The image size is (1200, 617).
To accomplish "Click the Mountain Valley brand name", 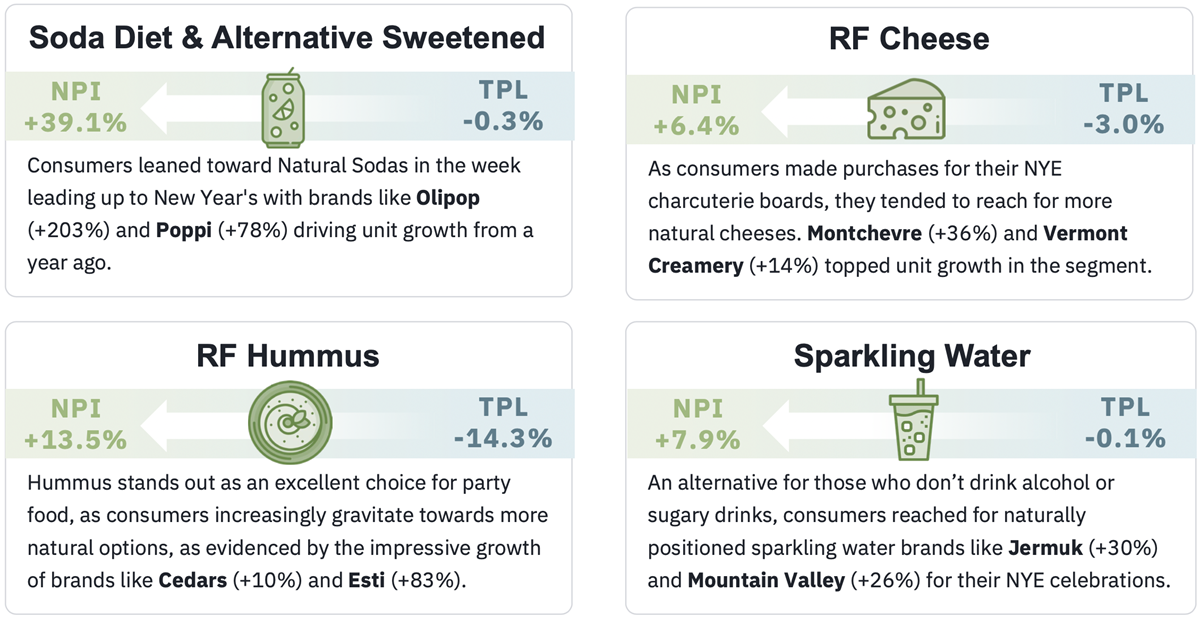I will pyautogui.click(x=765, y=579).
